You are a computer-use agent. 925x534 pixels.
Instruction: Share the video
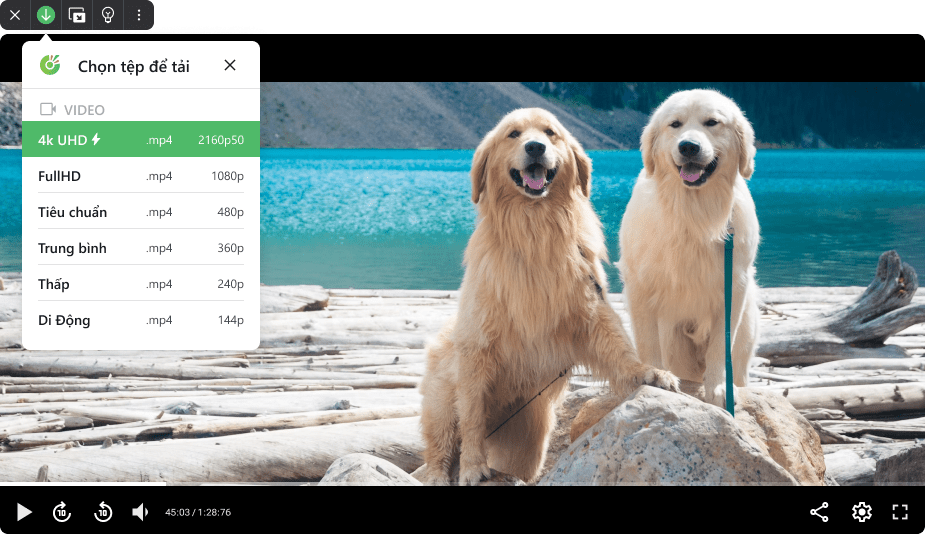(x=819, y=512)
